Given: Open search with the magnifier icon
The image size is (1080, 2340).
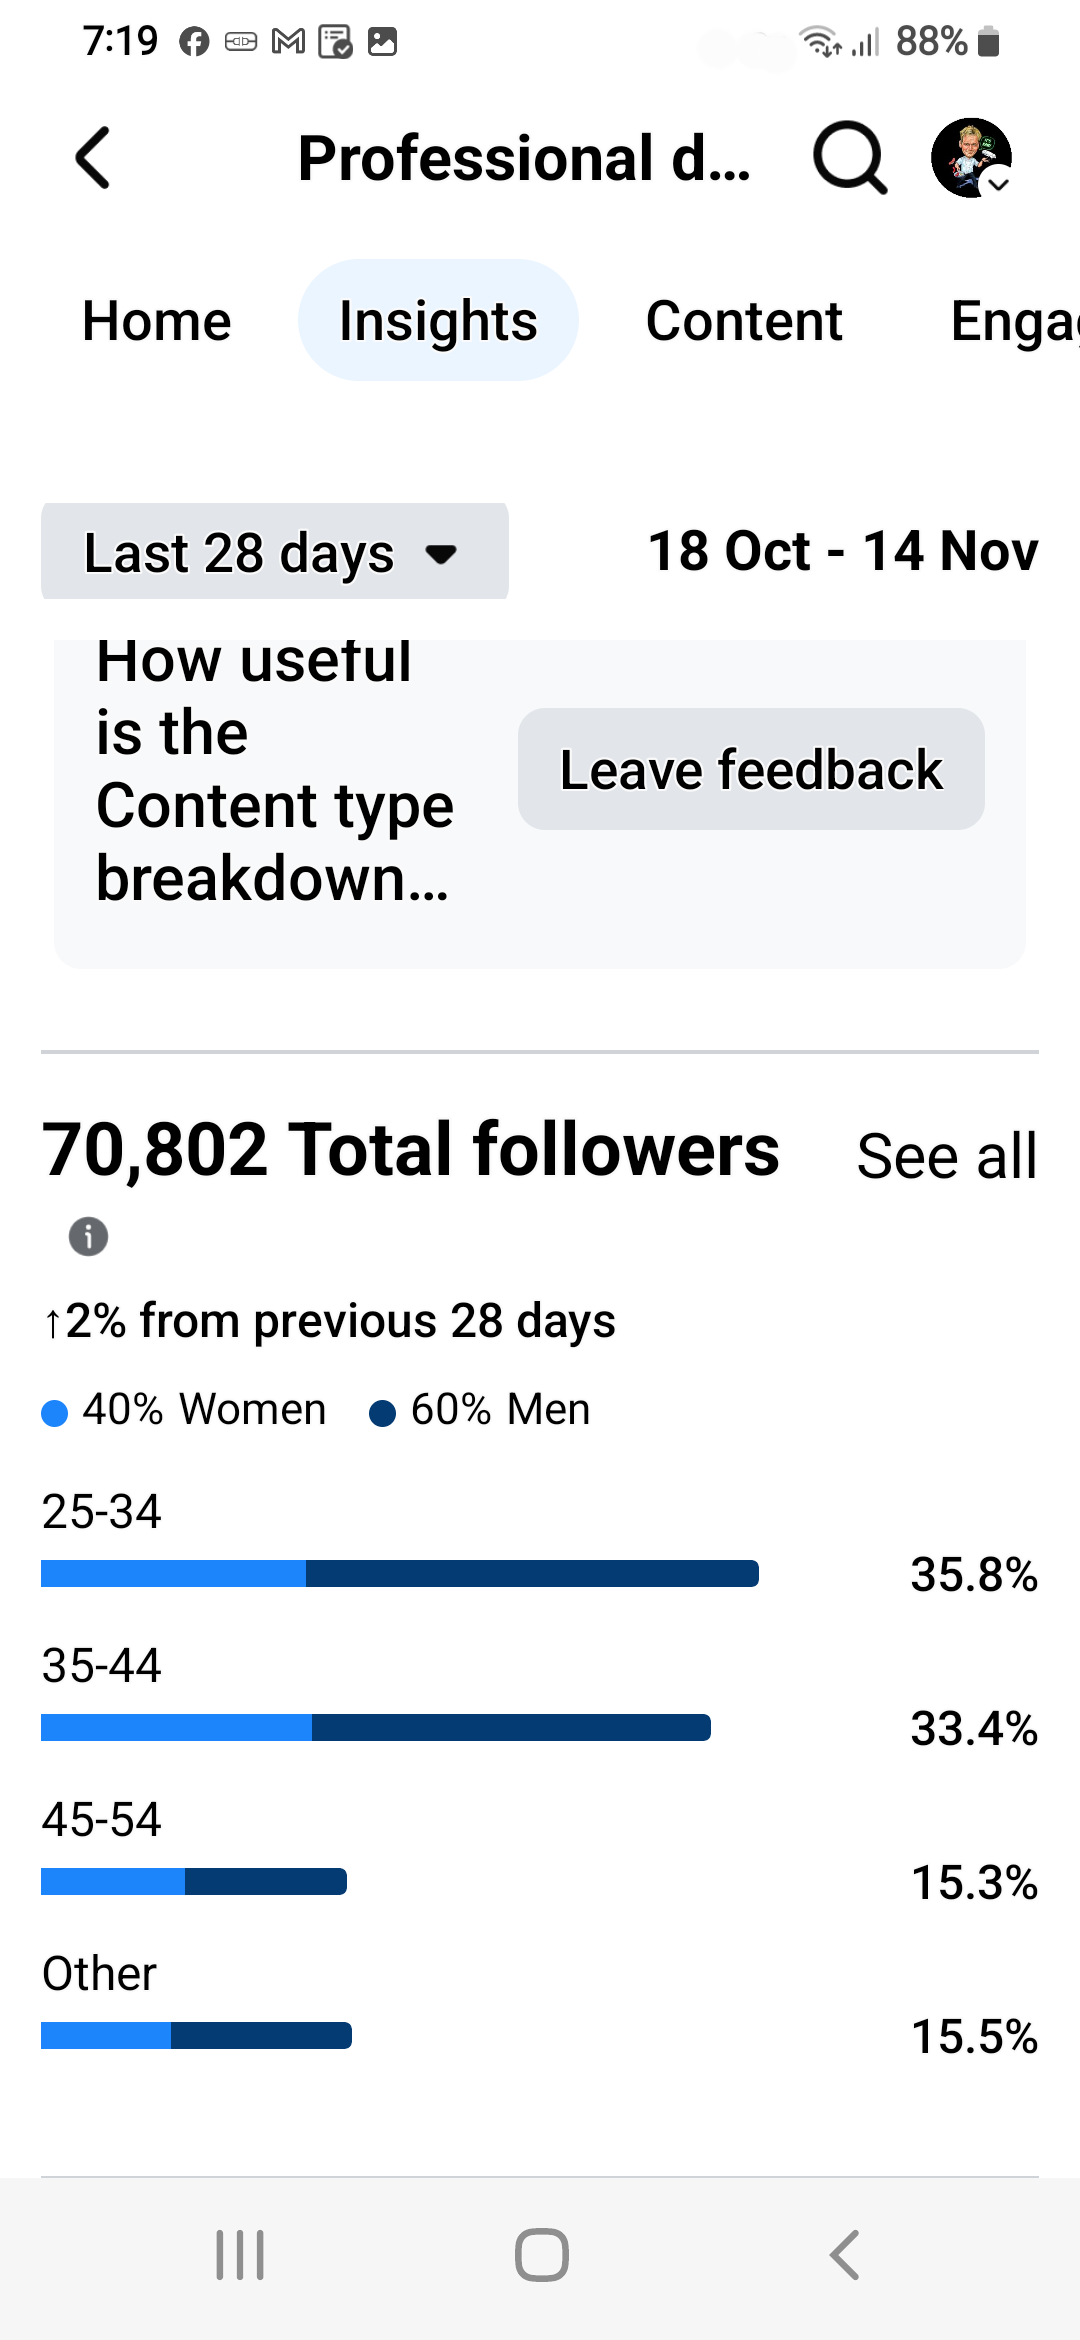Looking at the screenshot, I should pyautogui.click(x=849, y=158).
